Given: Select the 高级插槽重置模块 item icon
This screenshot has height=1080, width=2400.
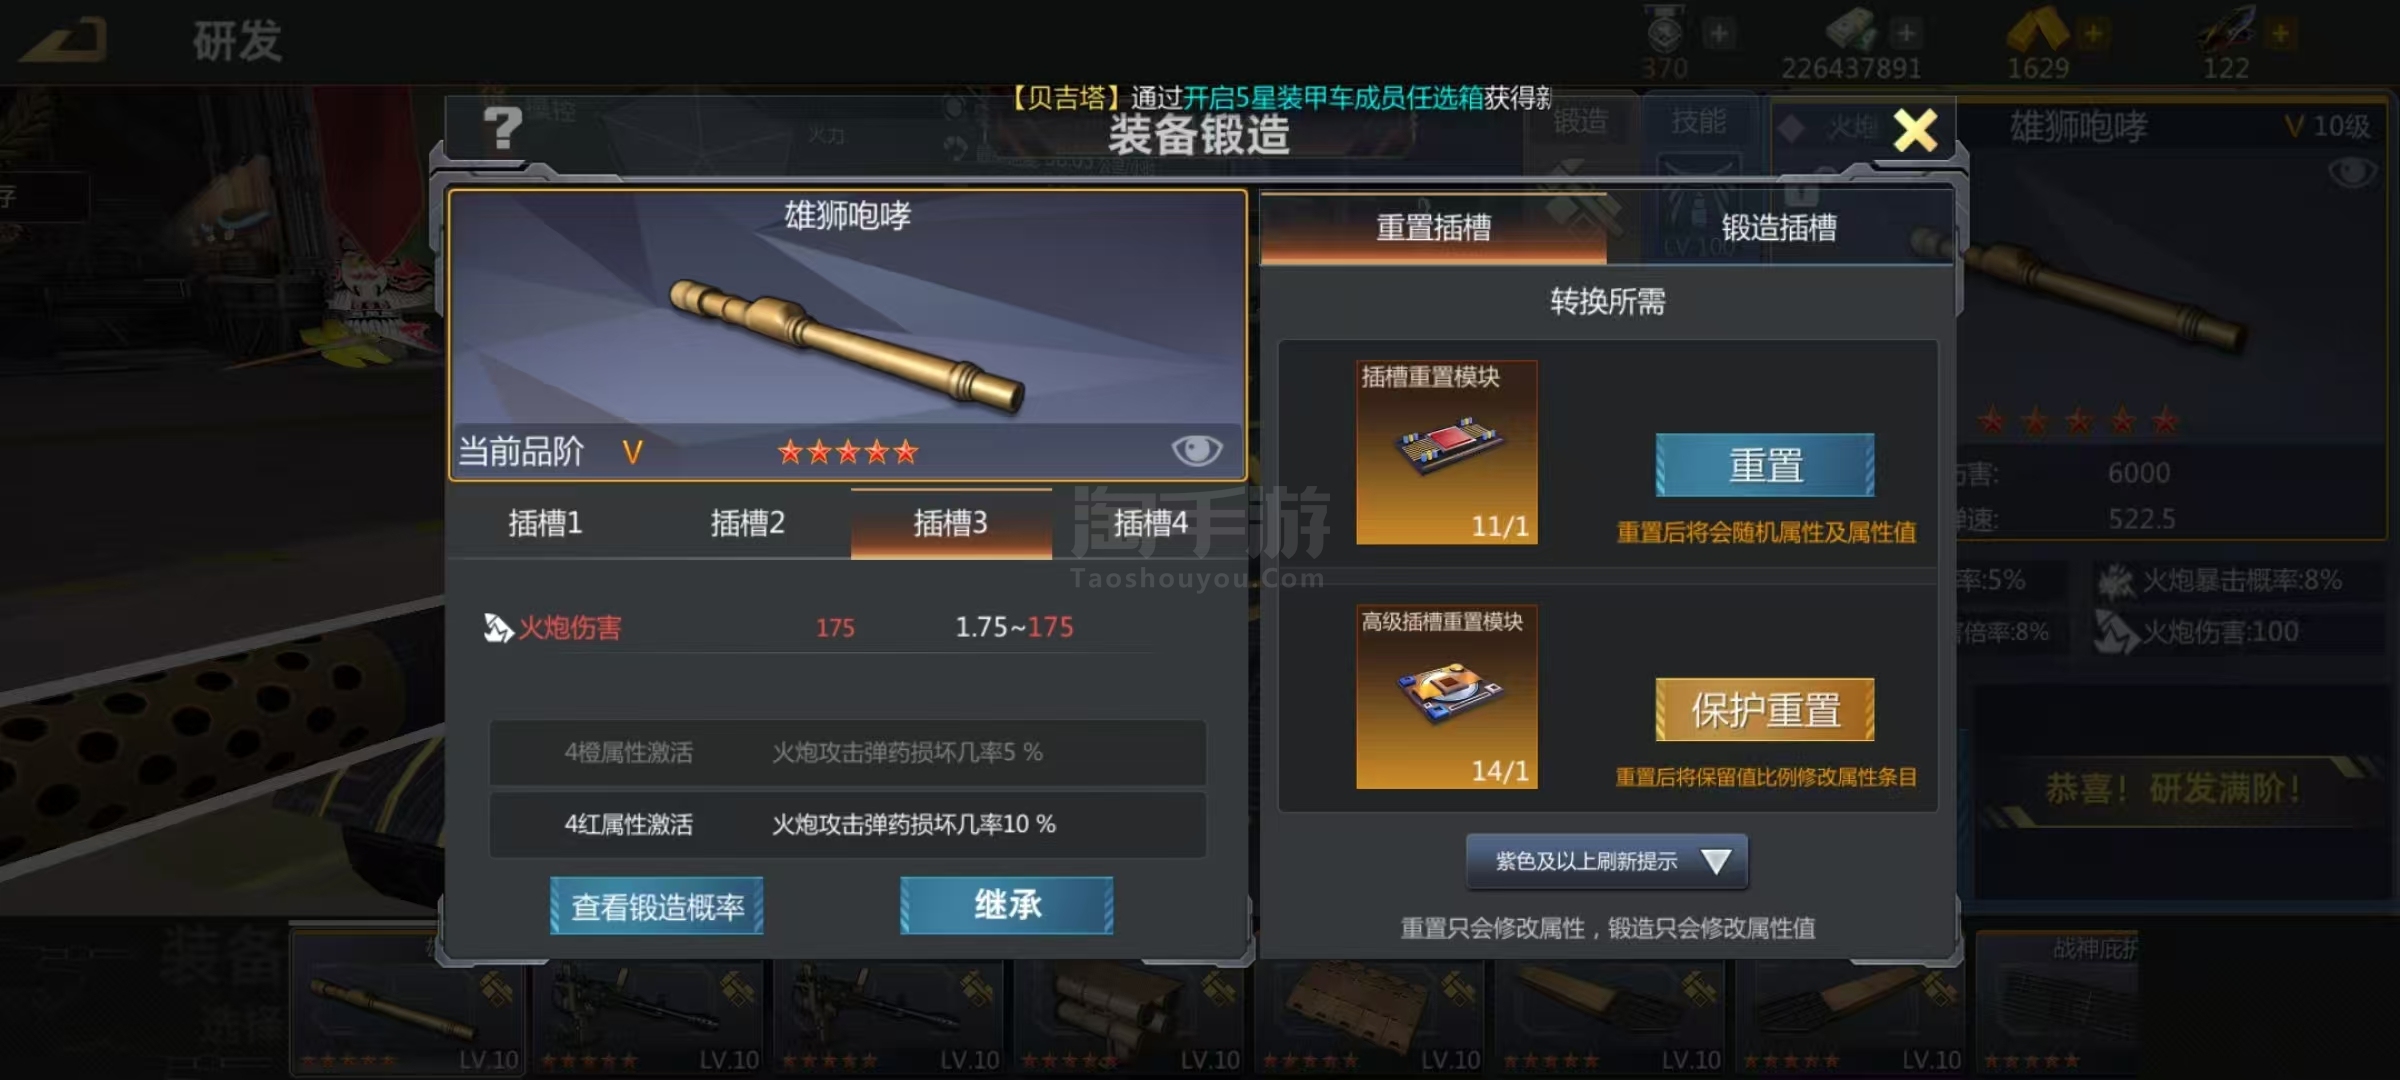Looking at the screenshot, I should click(x=1447, y=697).
